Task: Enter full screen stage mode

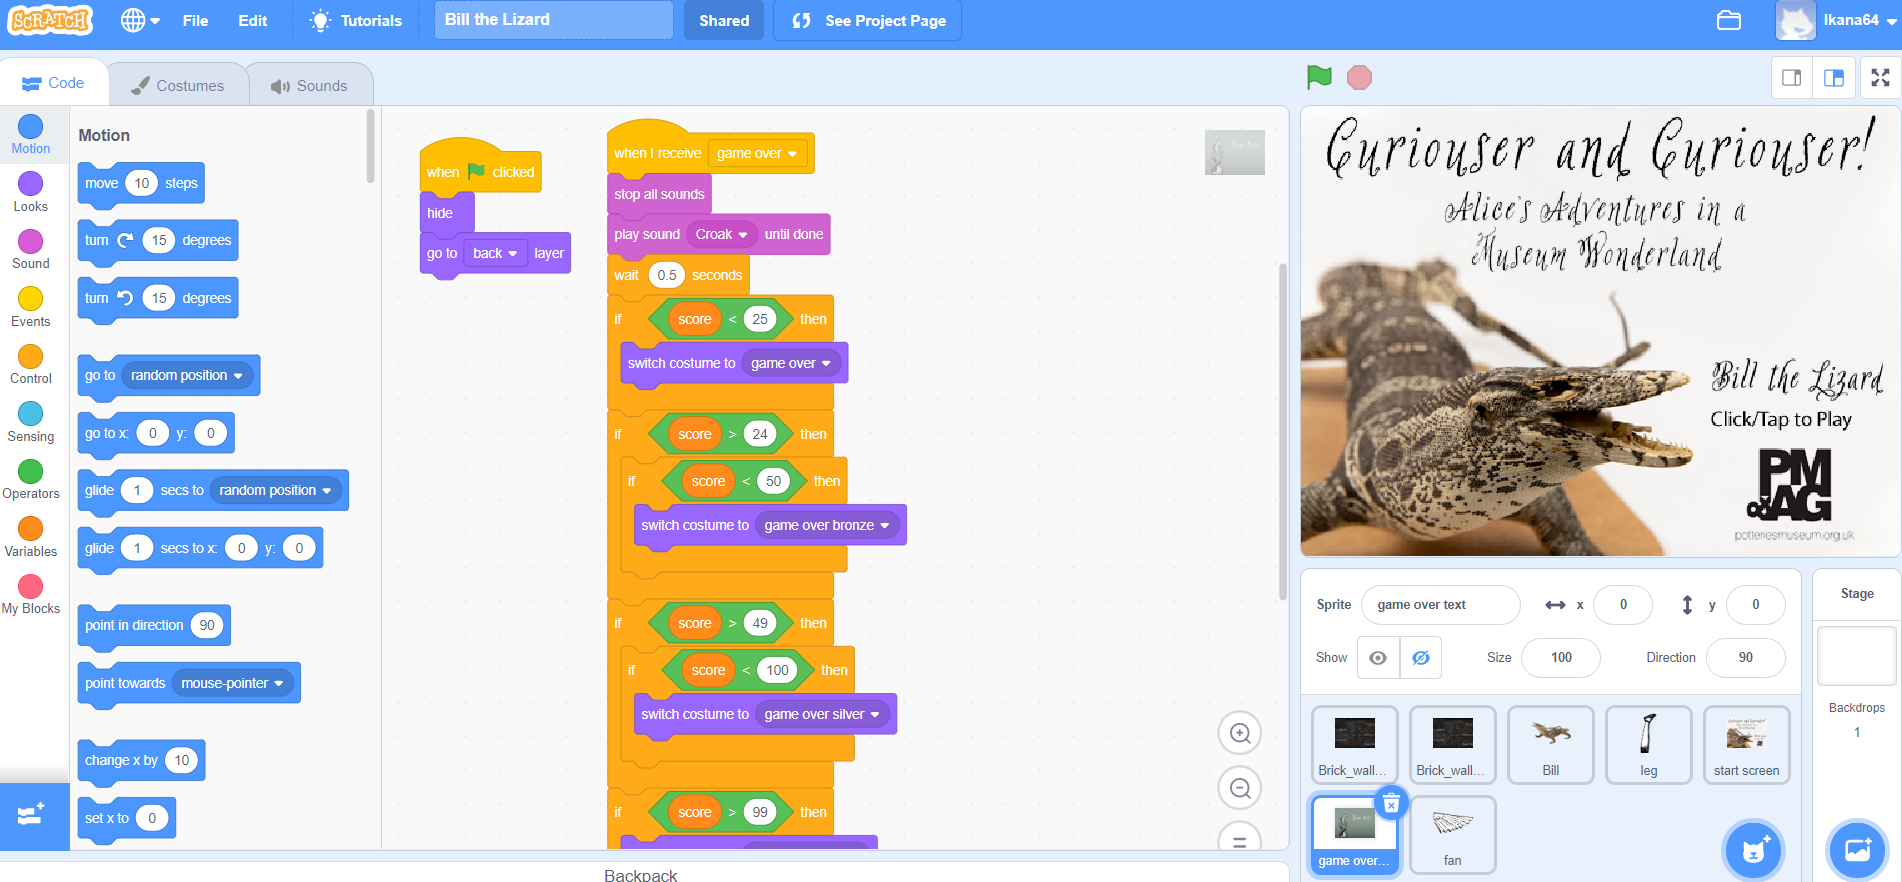Action: (x=1880, y=78)
